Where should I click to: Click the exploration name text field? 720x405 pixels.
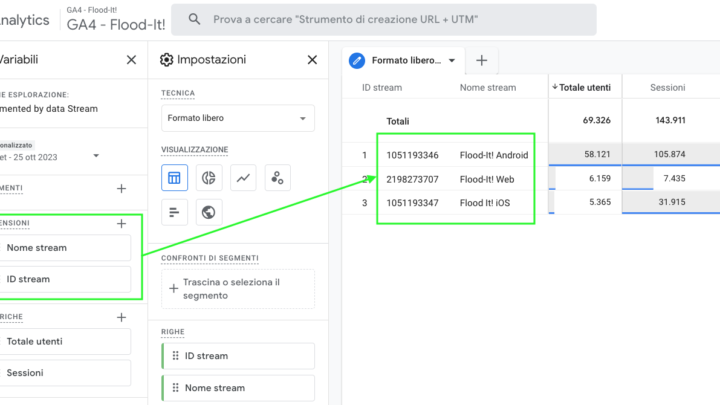pyautogui.click(x=49, y=109)
